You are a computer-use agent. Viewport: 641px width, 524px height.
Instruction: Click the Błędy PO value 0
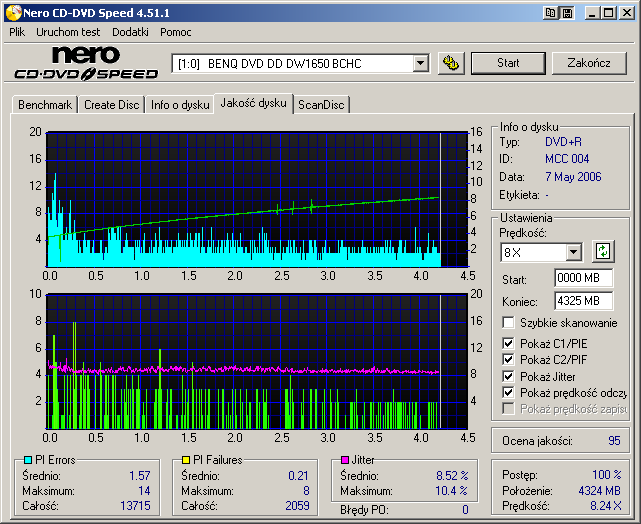tap(465, 510)
